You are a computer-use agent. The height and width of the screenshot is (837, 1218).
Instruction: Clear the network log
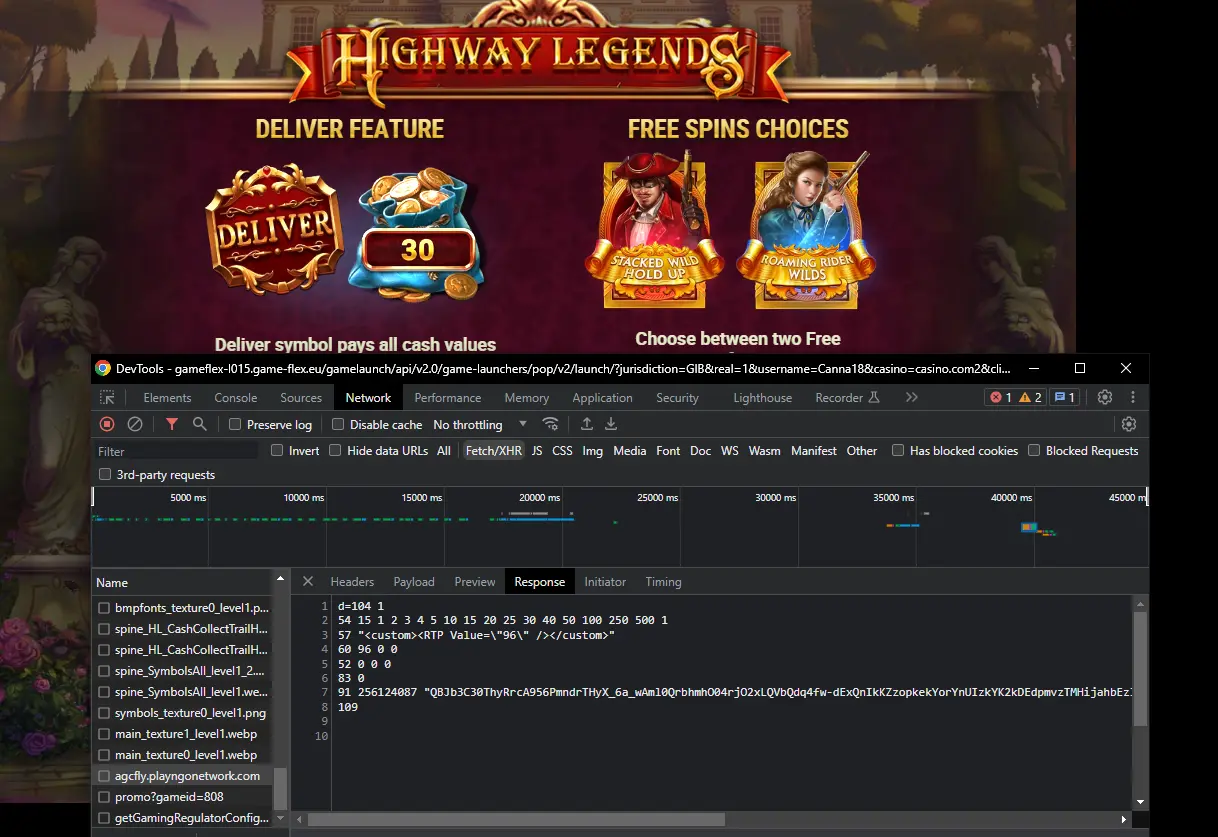[x=135, y=424]
